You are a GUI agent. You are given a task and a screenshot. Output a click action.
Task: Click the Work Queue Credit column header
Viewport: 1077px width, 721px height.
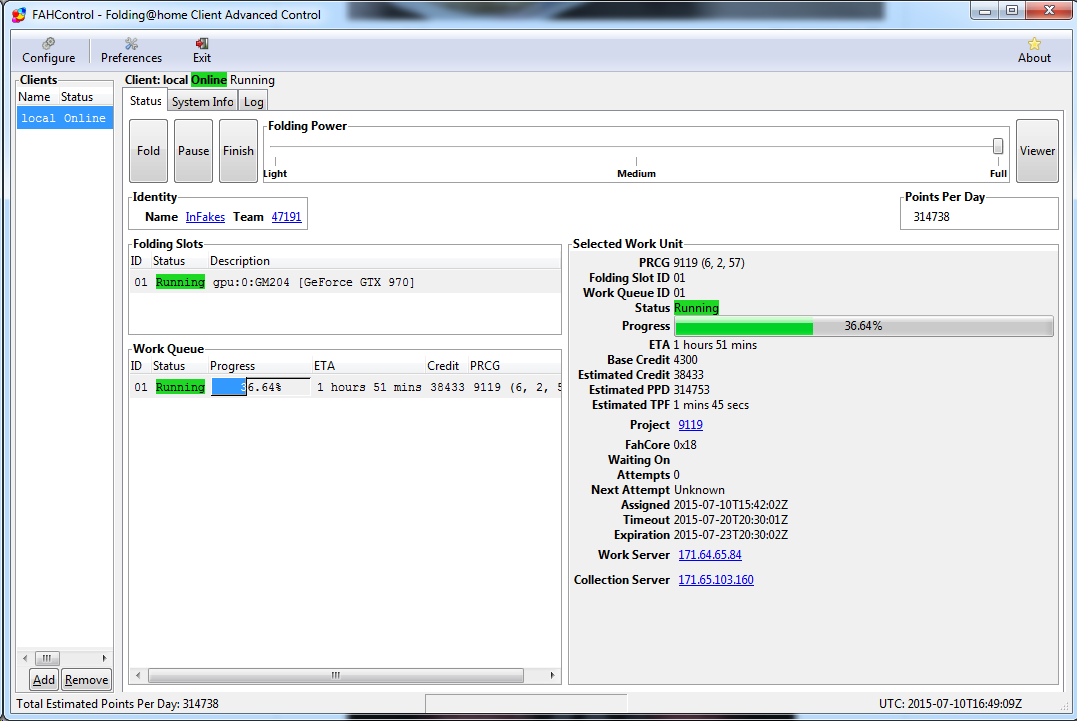(444, 366)
